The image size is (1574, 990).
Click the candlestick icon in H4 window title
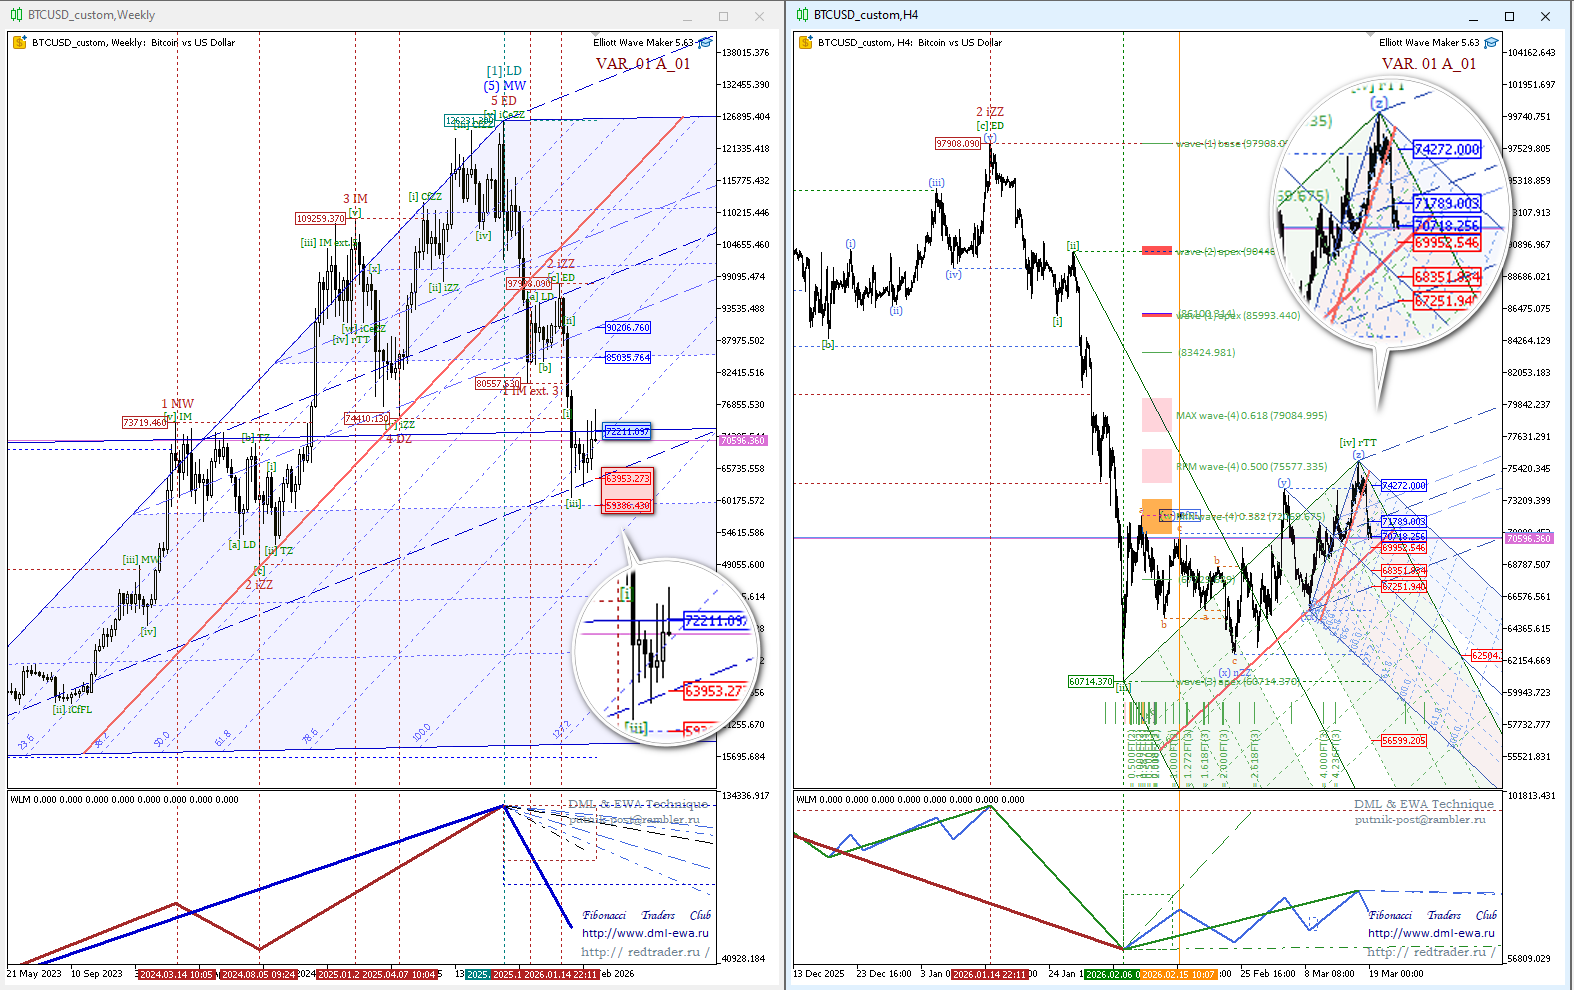[x=802, y=15]
